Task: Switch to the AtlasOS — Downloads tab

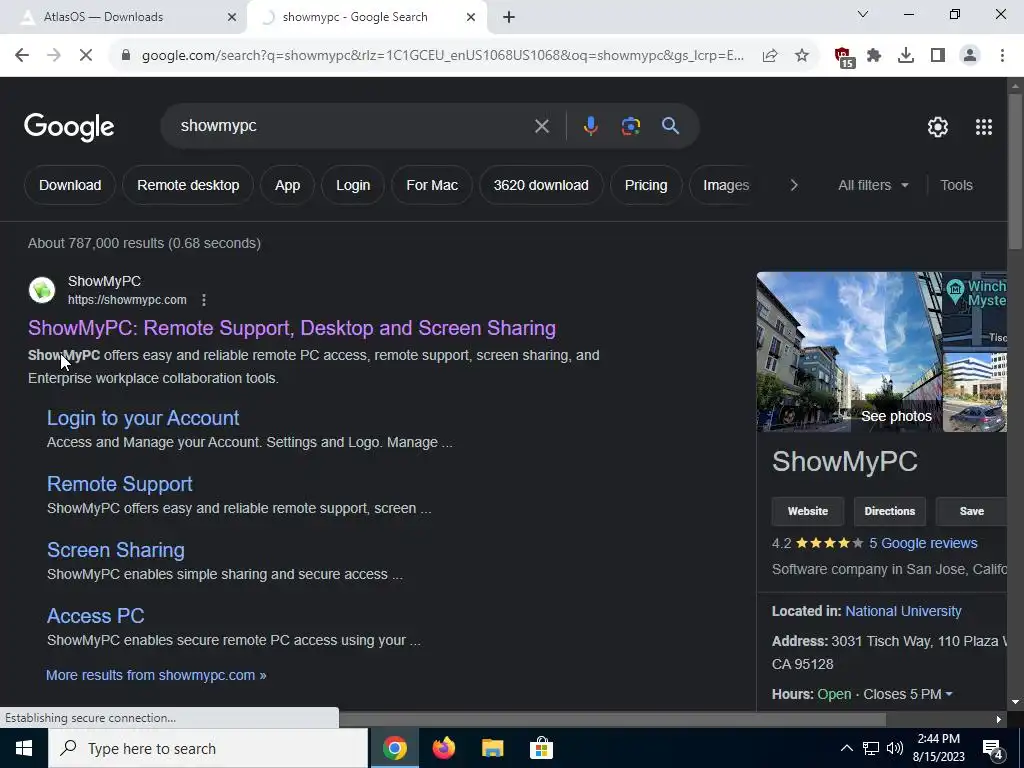Action: click(124, 17)
